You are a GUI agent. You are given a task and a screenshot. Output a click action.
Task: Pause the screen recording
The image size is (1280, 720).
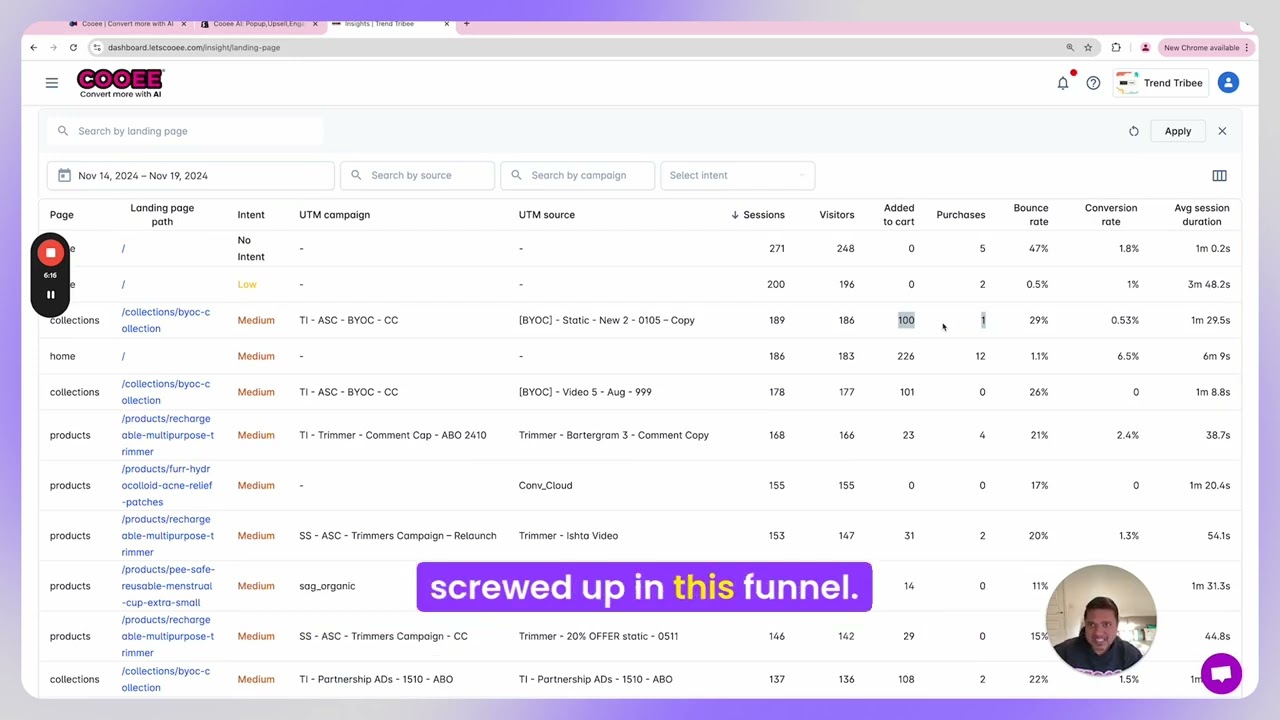pyautogui.click(x=50, y=295)
